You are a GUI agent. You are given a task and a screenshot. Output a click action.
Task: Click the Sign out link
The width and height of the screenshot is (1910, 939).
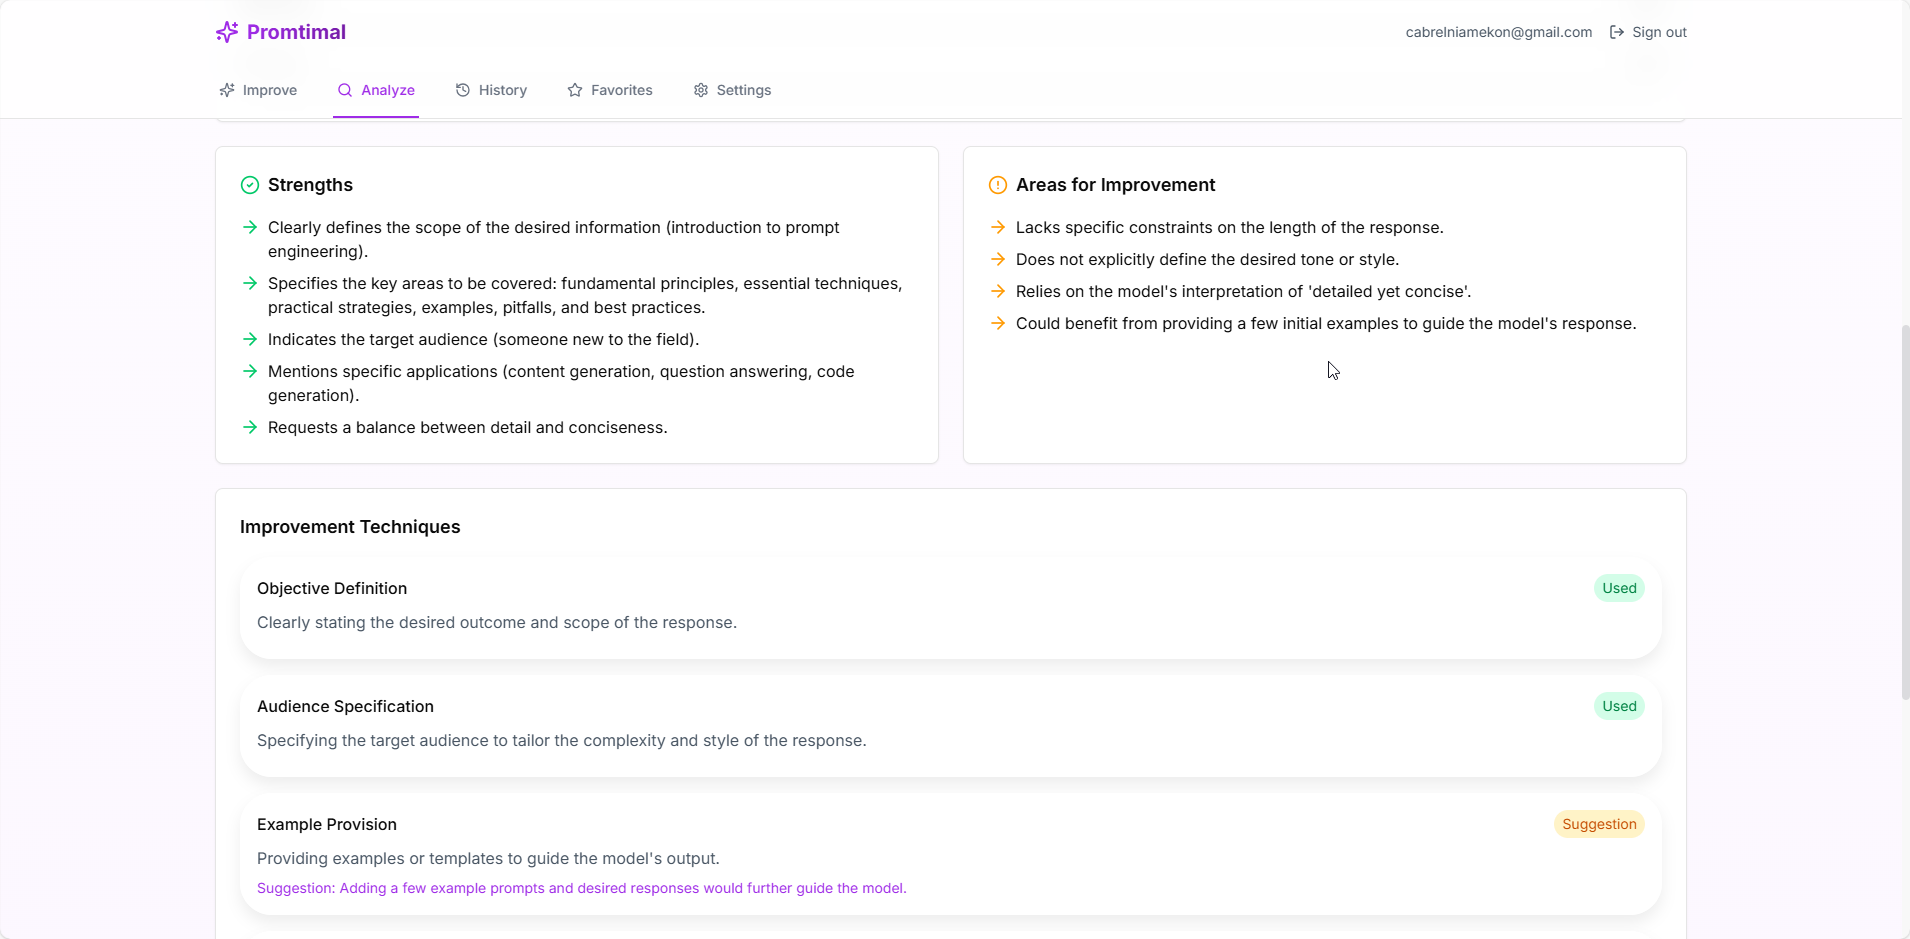point(1659,32)
